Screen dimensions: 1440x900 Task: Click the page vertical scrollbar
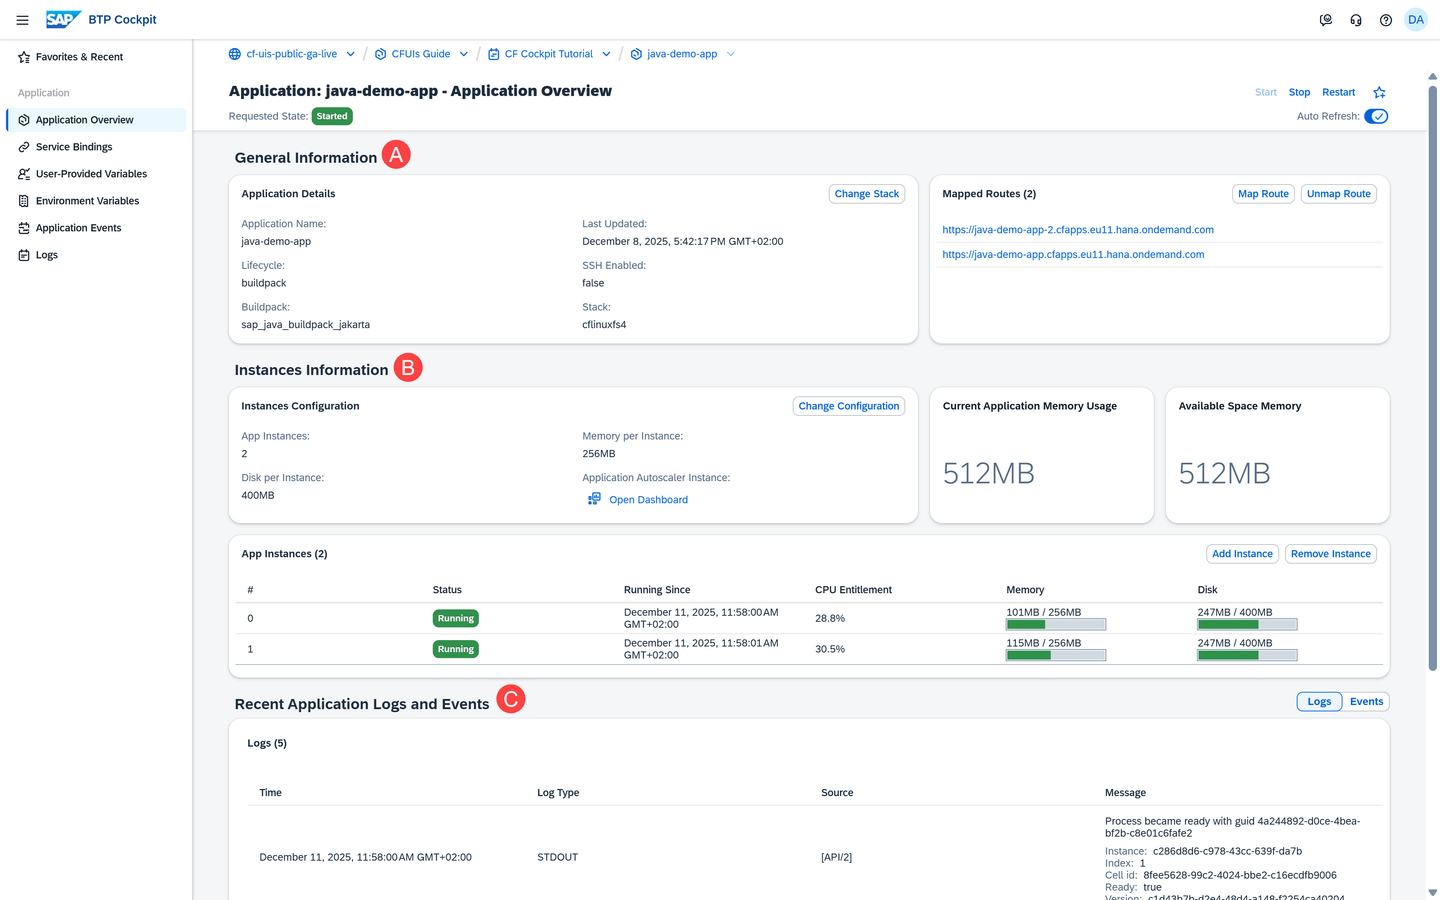coord(1432,377)
